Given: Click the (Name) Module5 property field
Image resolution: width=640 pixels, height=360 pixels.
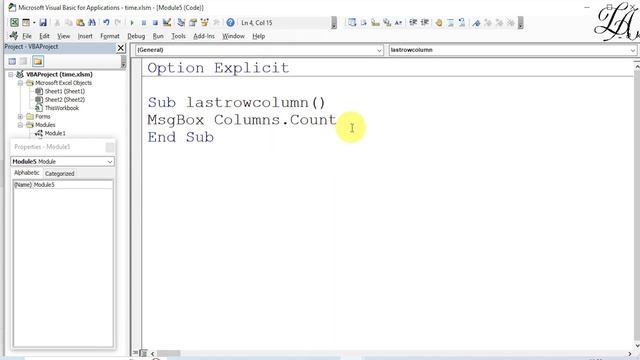Looking at the screenshot, I should coord(63,185).
